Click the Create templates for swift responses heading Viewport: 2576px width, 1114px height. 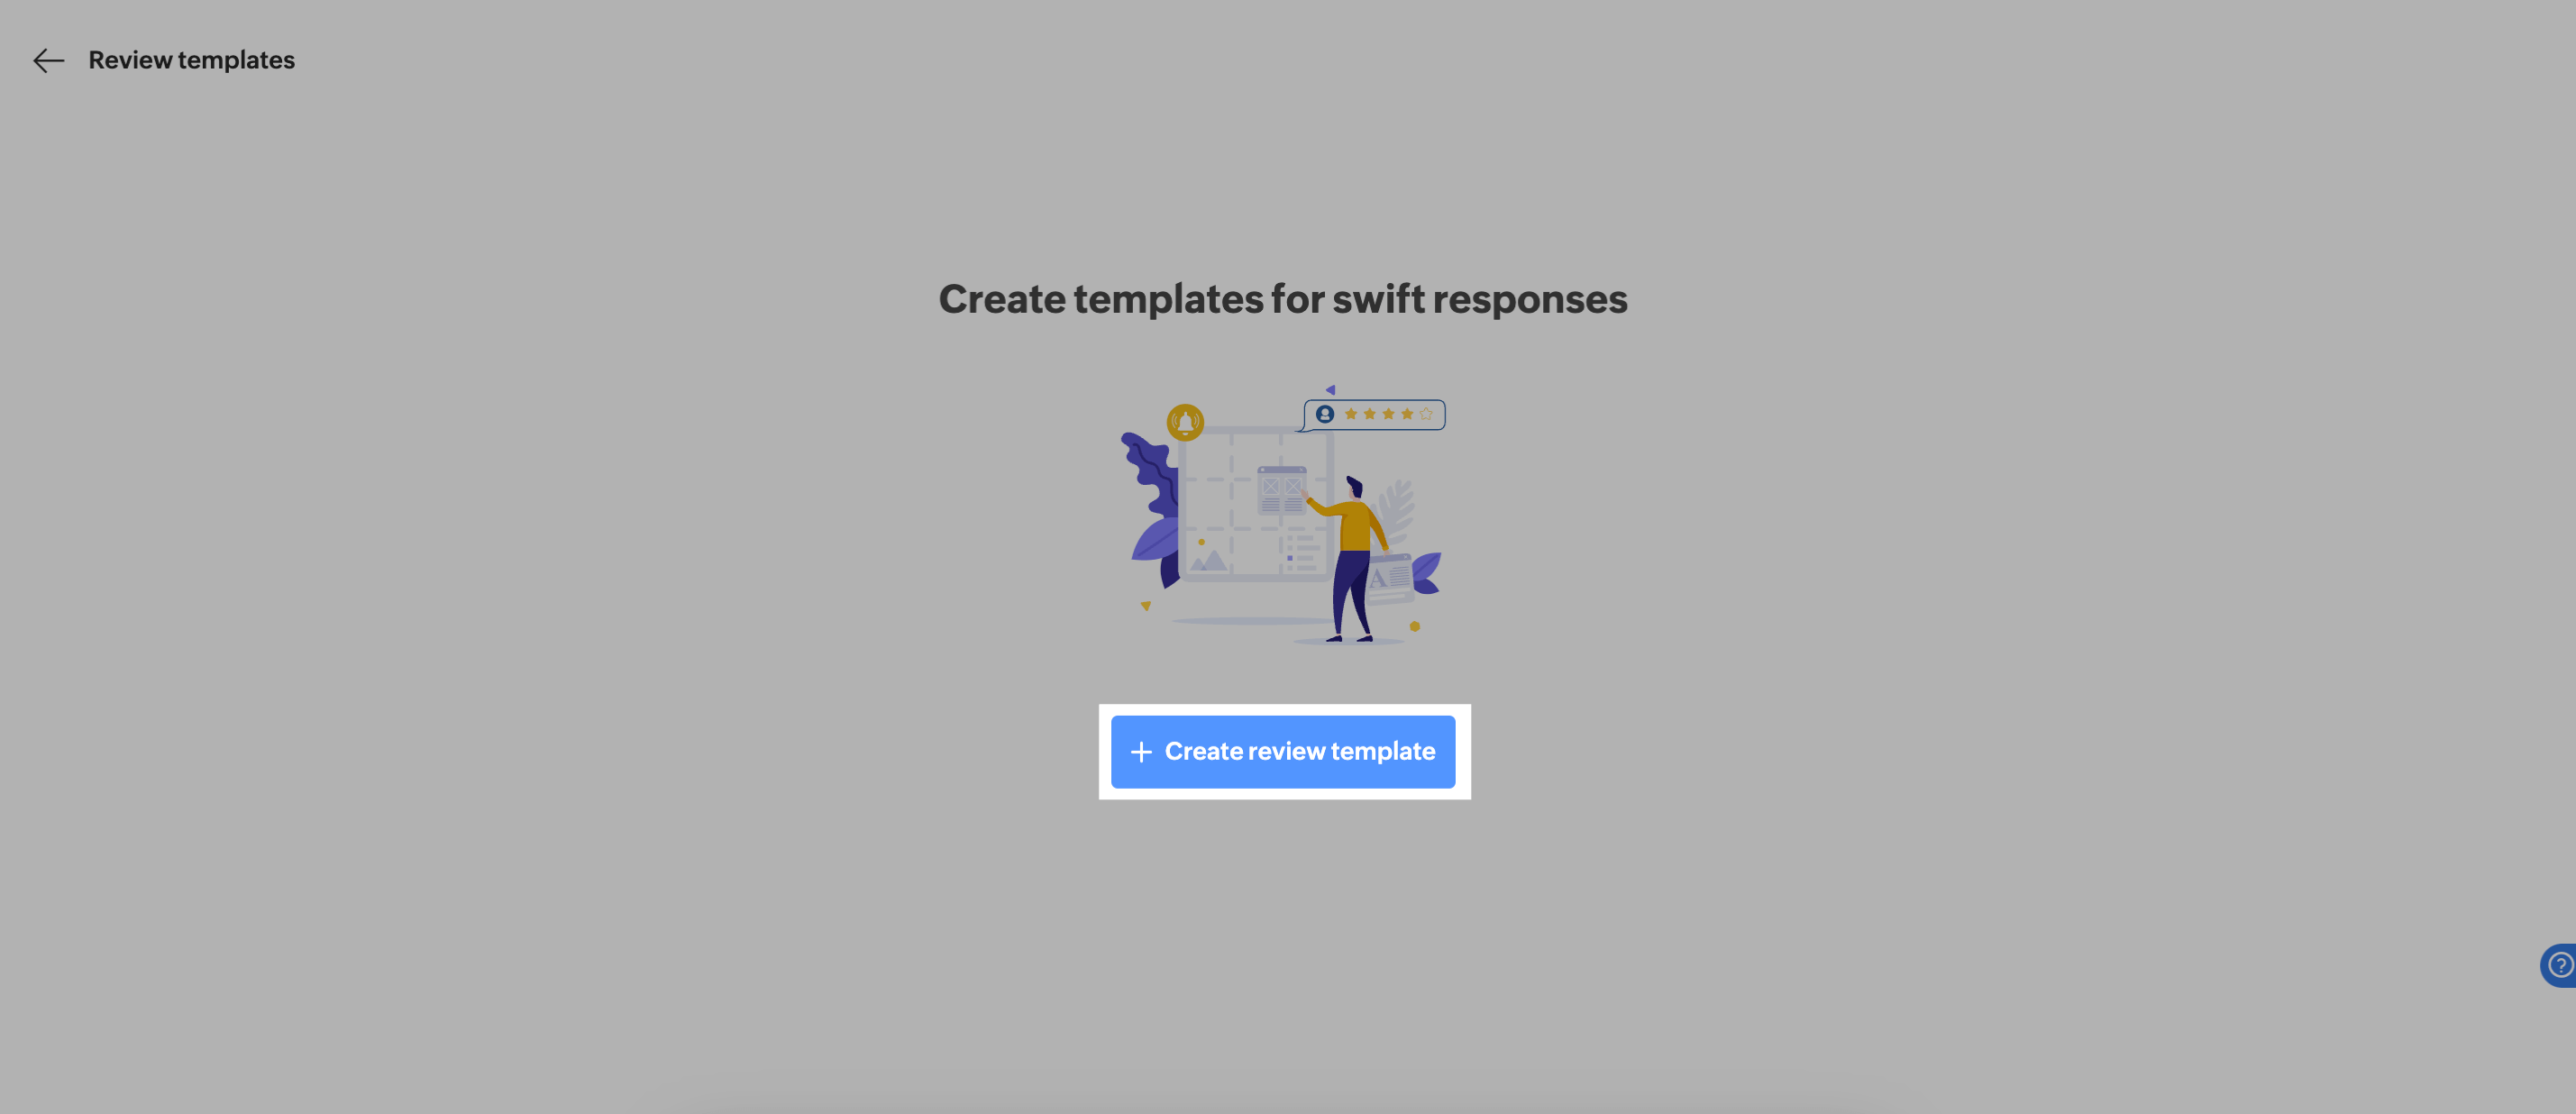click(x=1283, y=299)
